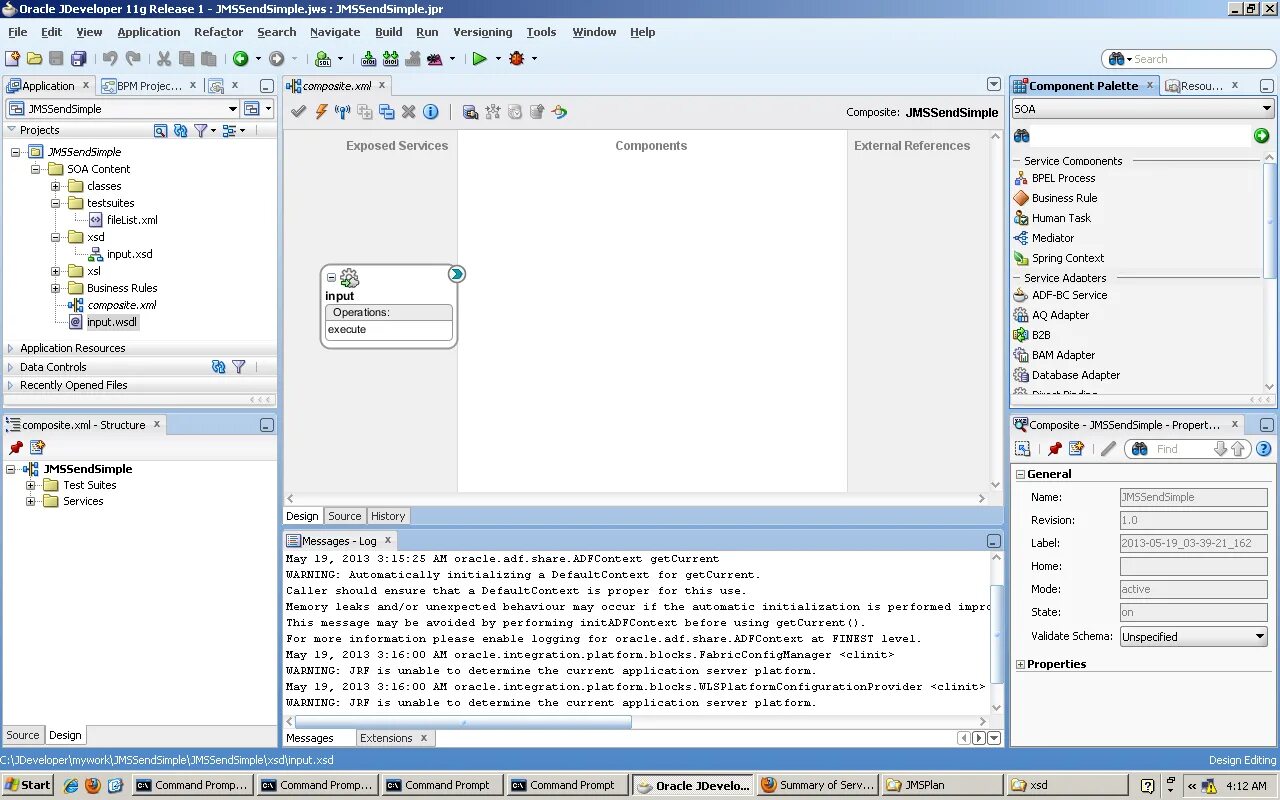Refresh the Projects panel
Viewport: 1280px width, 800px height.
pos(181,130)
